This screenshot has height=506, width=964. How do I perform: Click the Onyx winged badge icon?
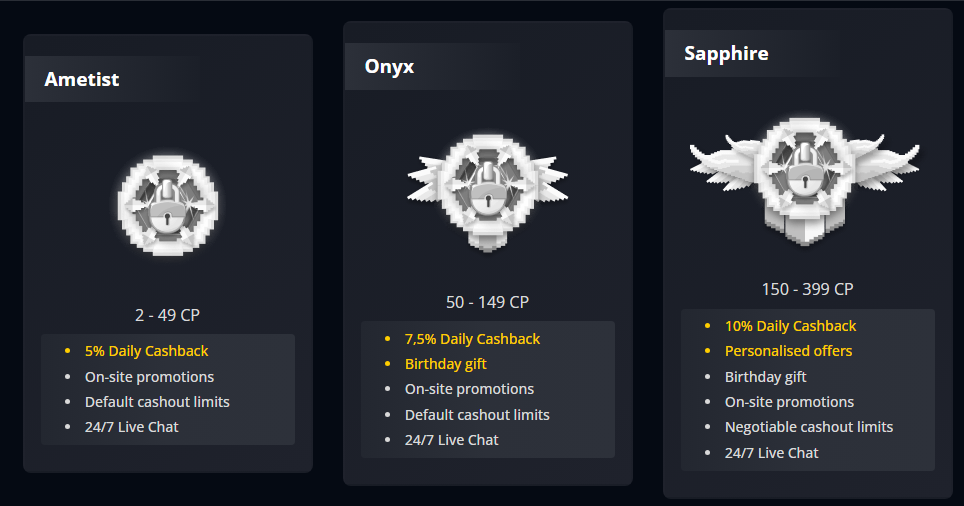[487, 190]
